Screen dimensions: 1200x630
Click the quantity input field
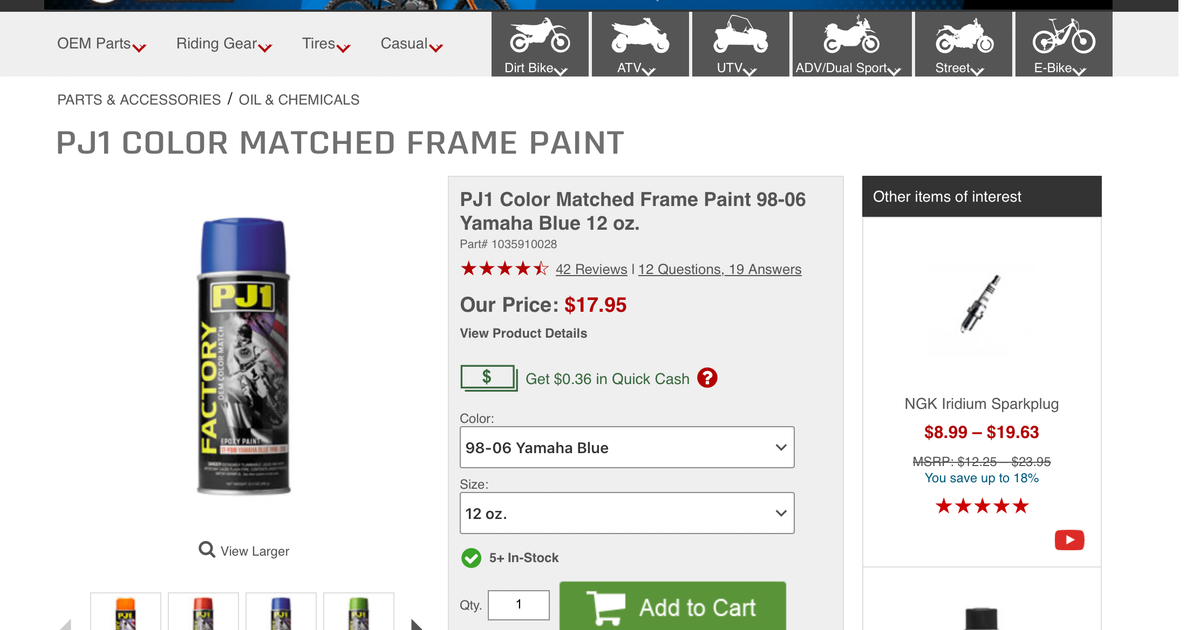coord(518,605)
